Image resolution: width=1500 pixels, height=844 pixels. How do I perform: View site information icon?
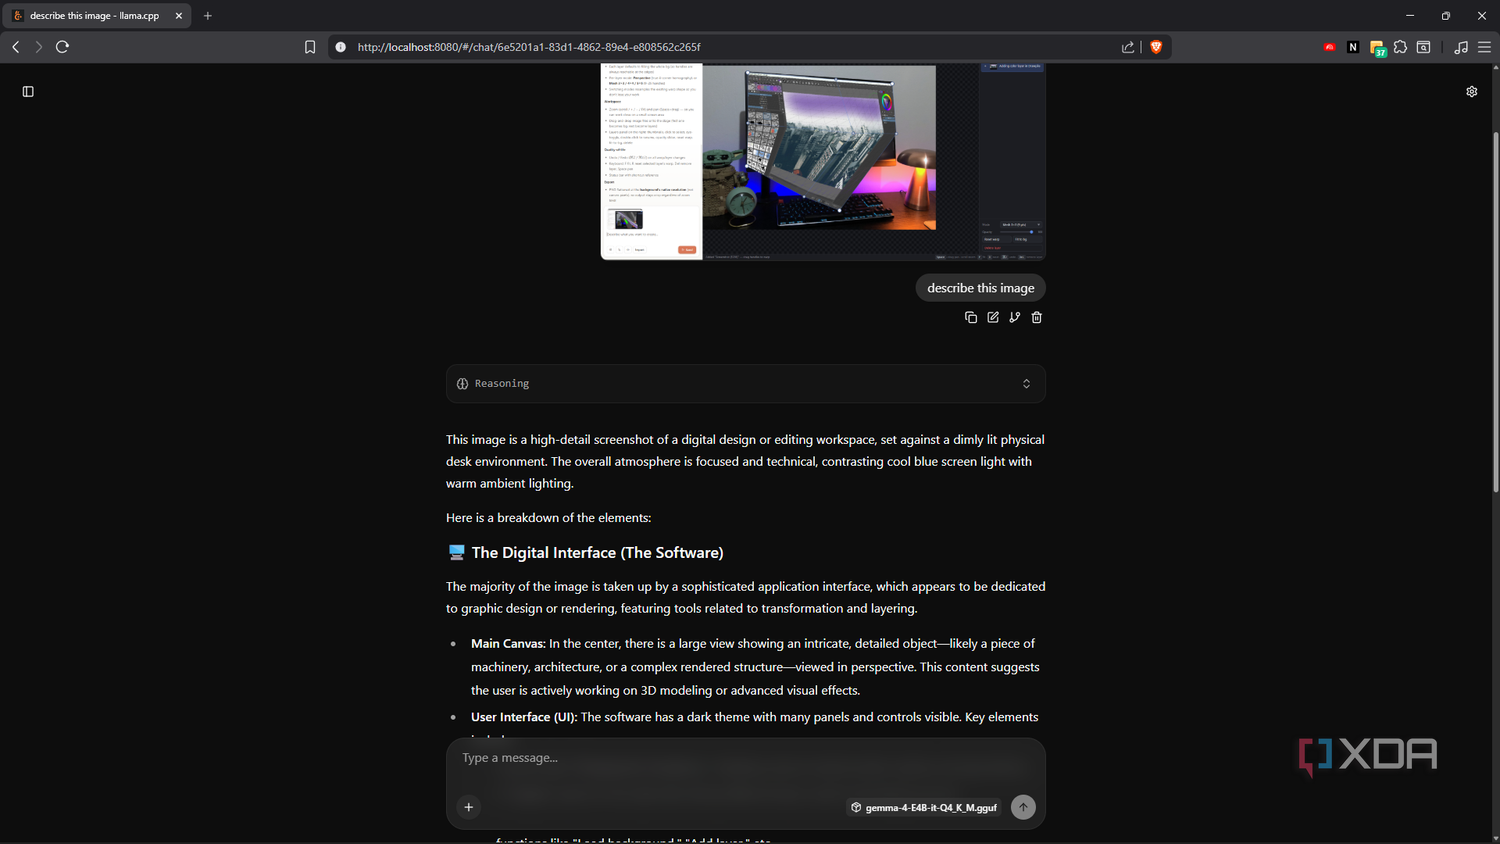(341, 47)
